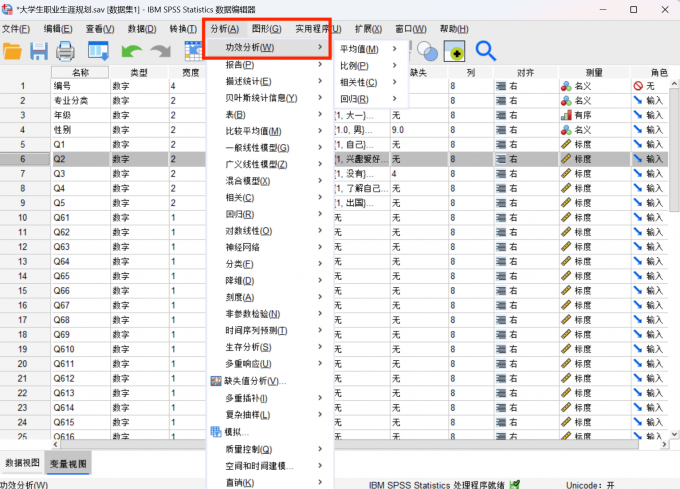This screenshot has height=489, width=680.
Task: Open the recall dialogs toolbar icon
Action: click(98, 51)
